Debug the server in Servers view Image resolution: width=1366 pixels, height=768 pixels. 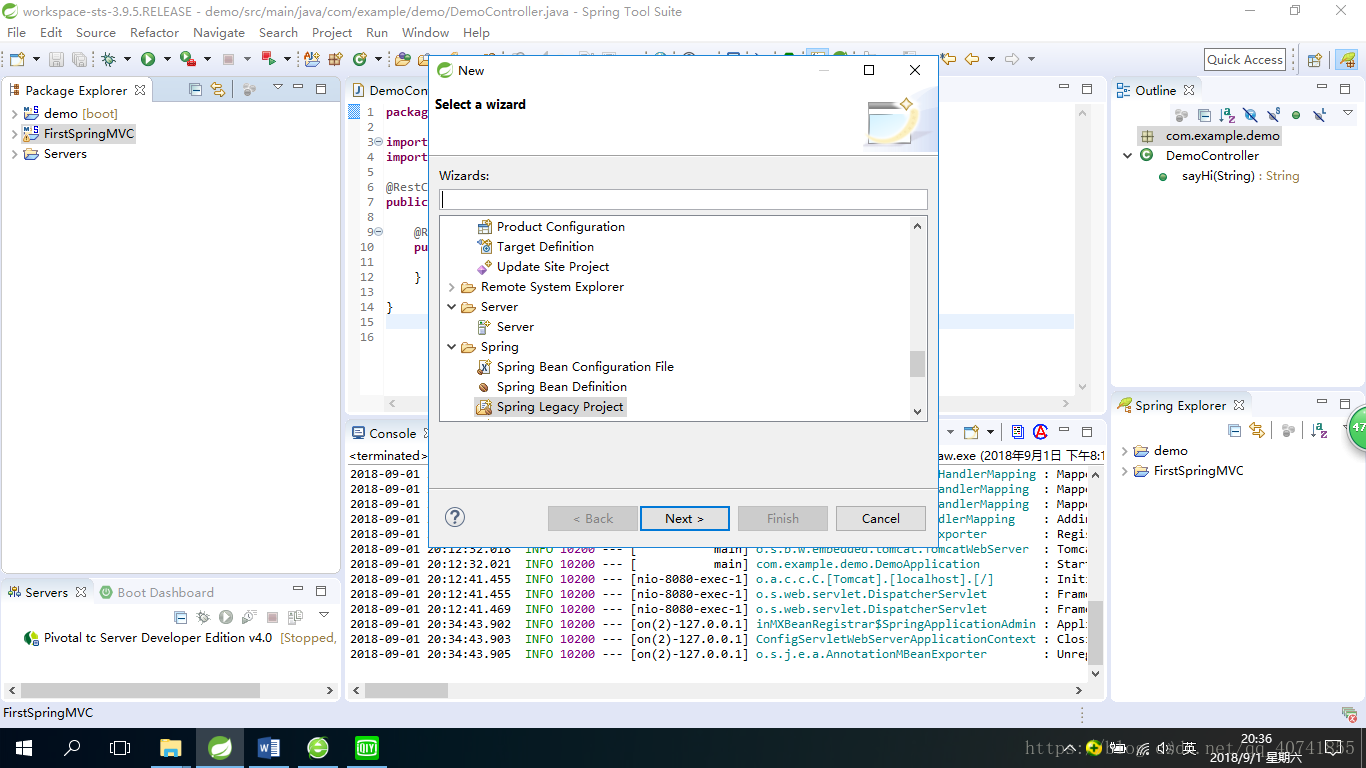203,617
